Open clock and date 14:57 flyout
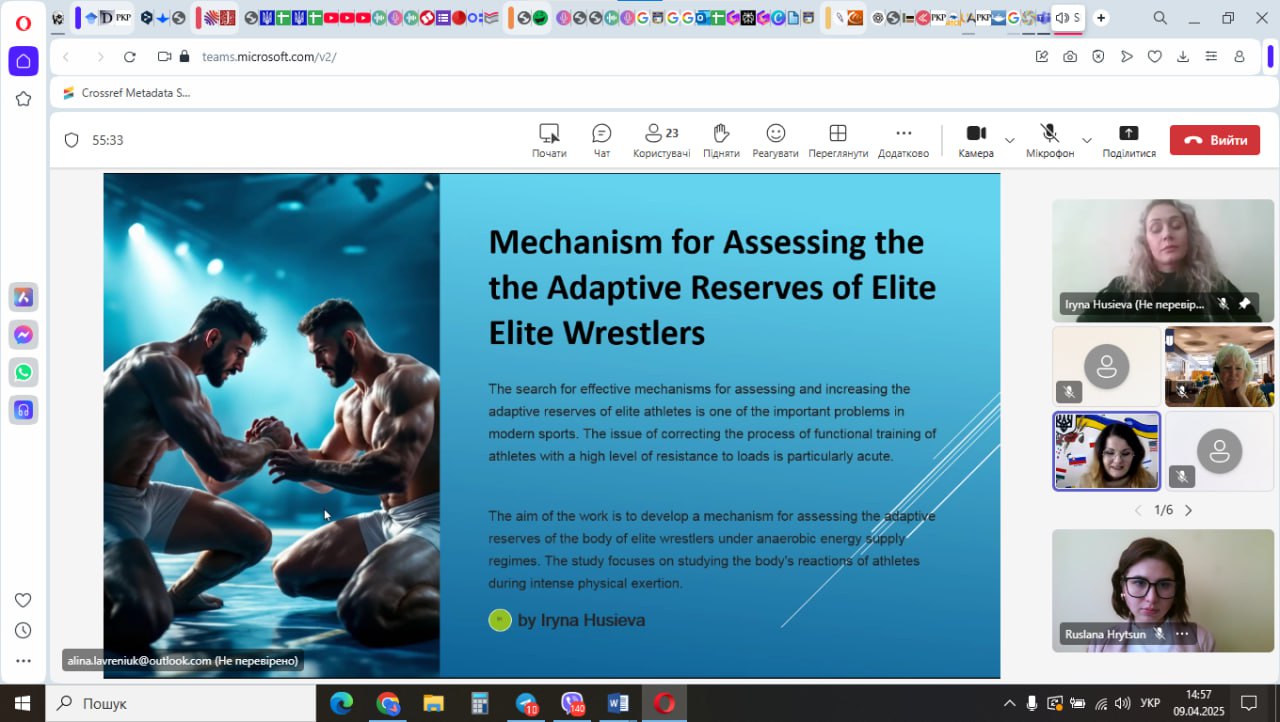The height and width of the screenshot is (722, 1280). pyautogui.click(x=1199, y=703)
